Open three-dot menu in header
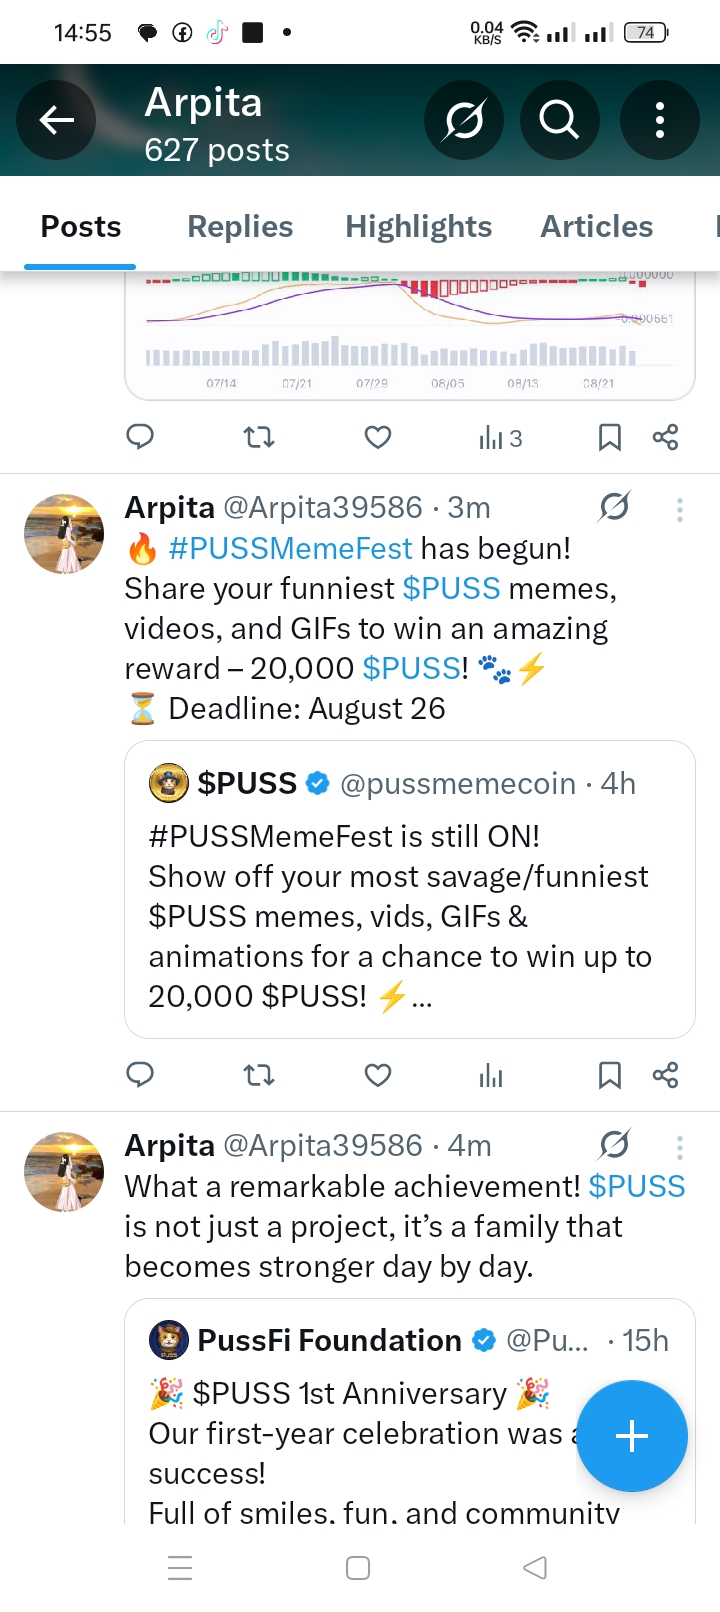 659,120
